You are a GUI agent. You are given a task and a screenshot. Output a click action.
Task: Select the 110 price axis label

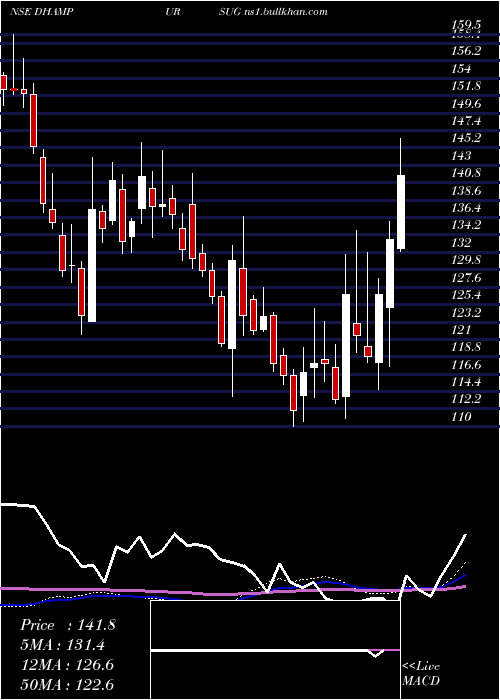point(461,417)
